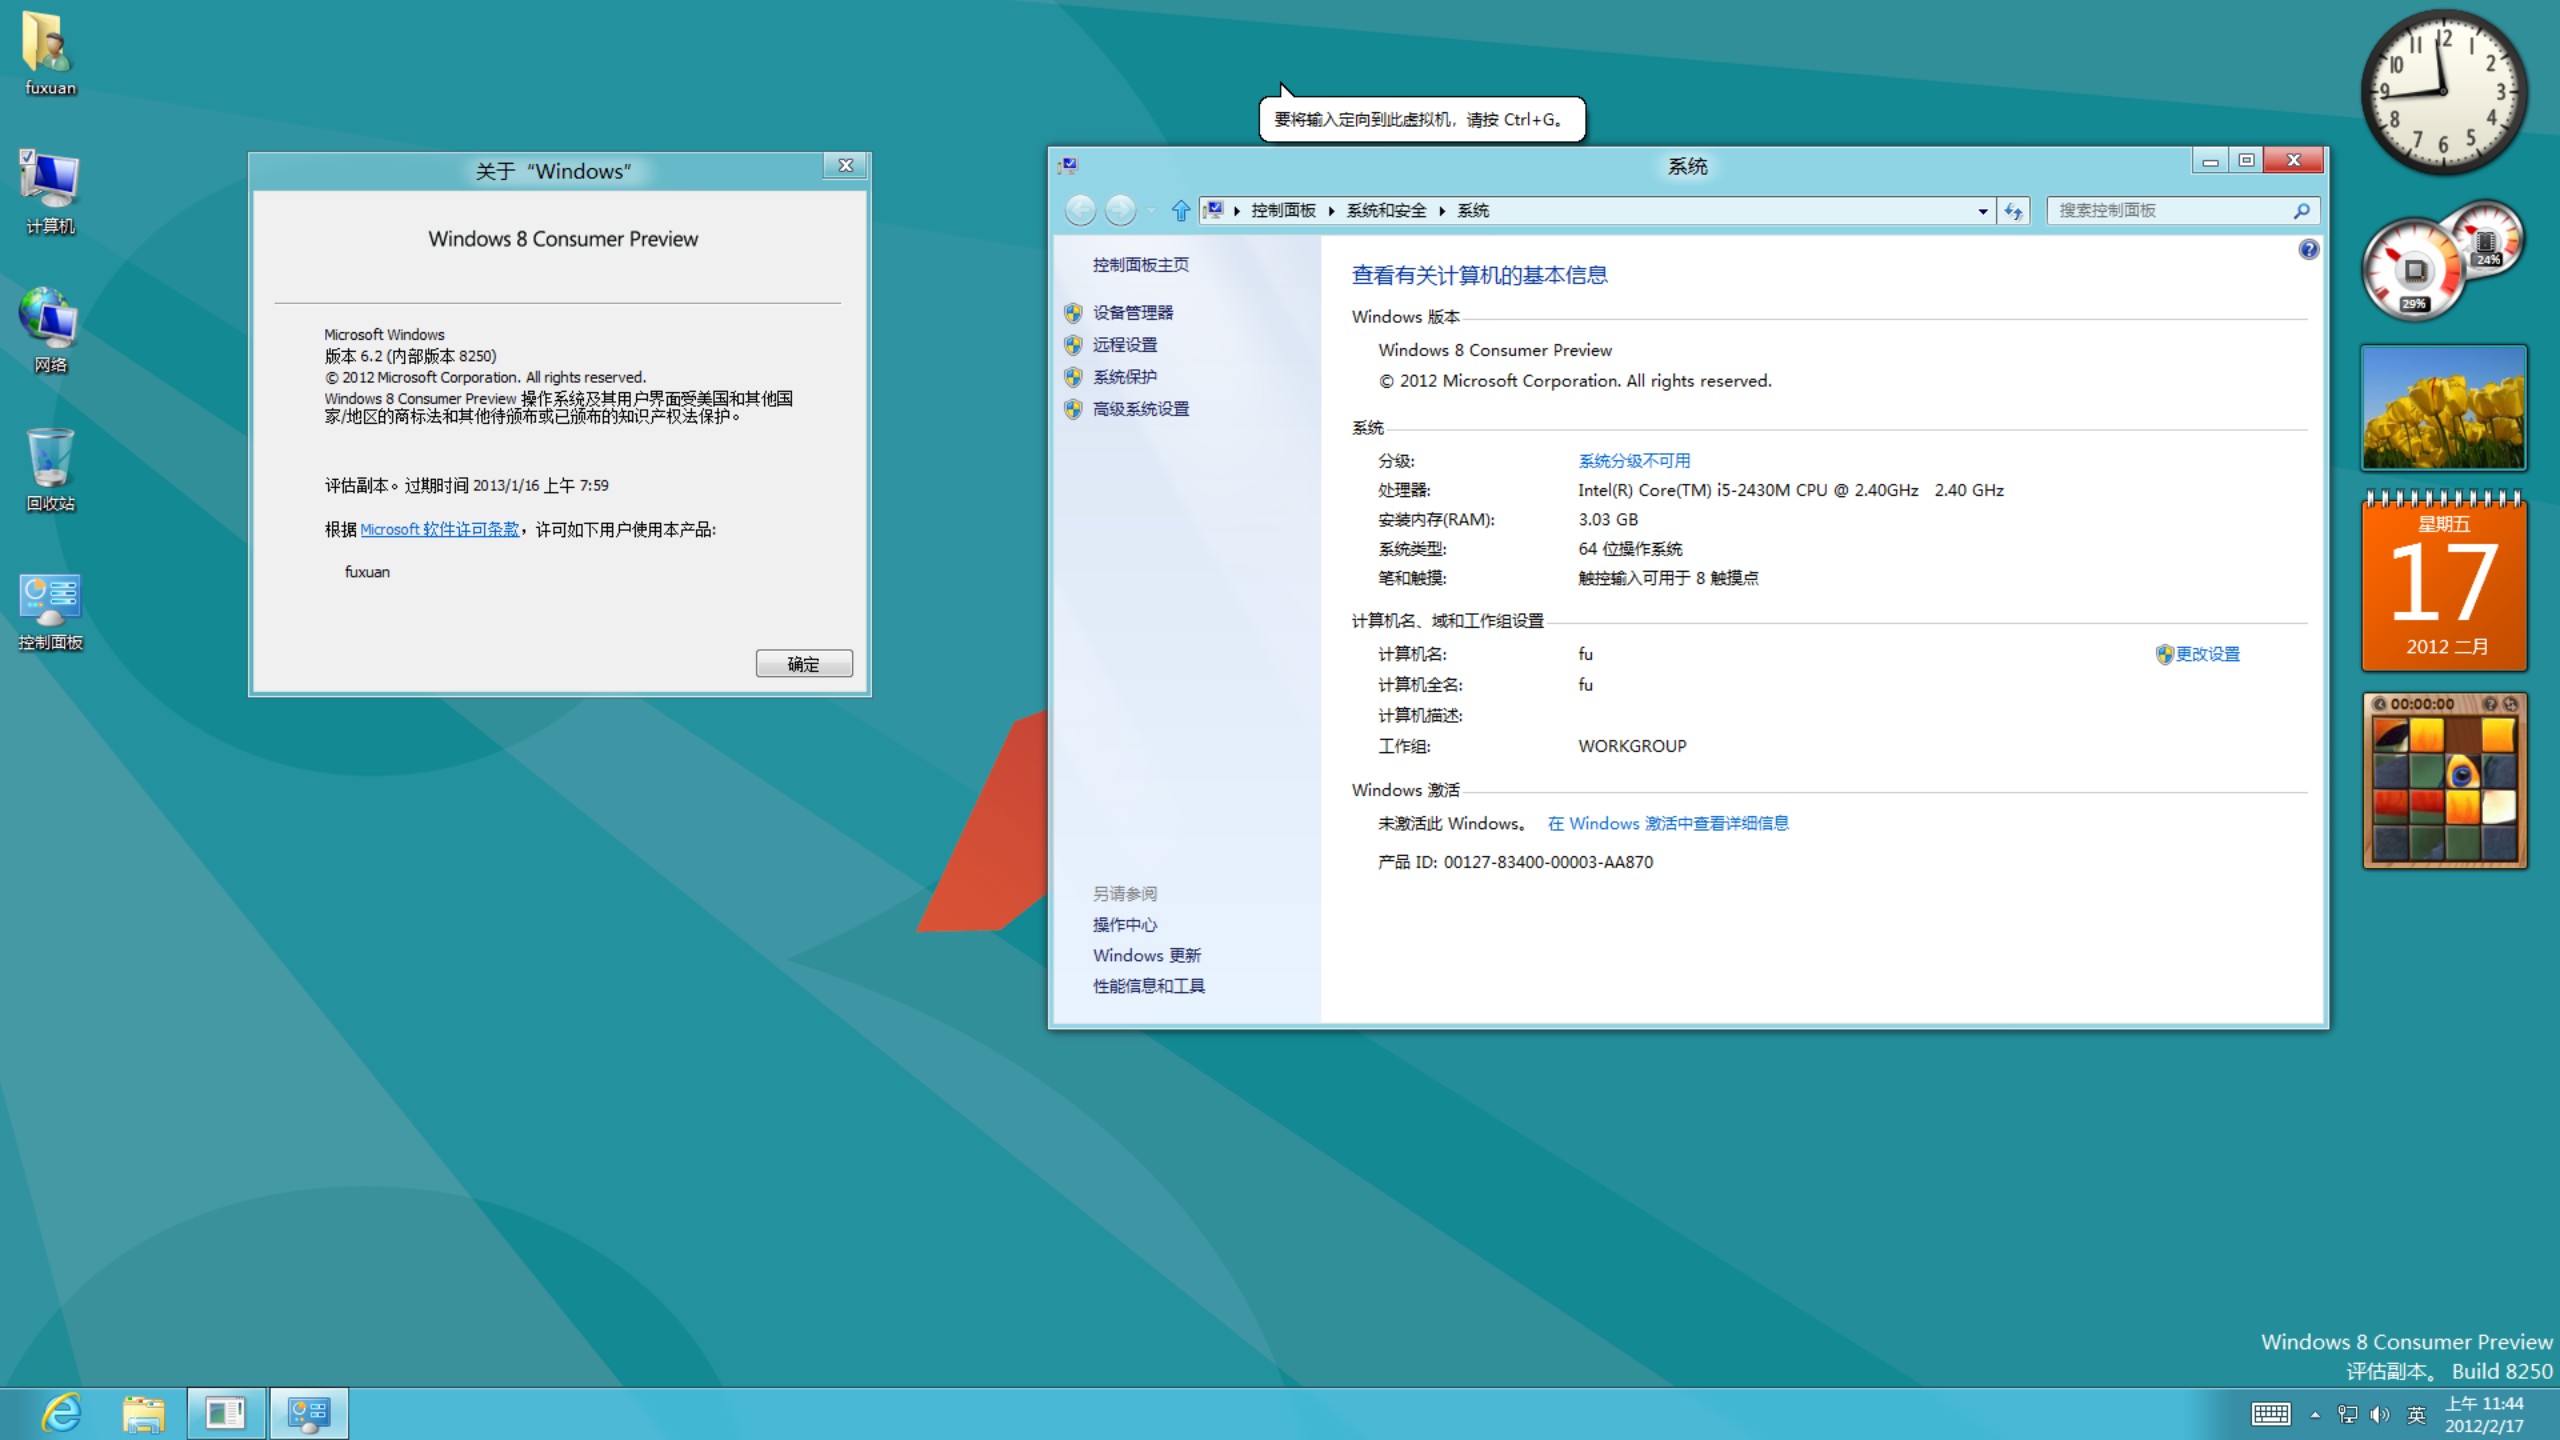Open the volume speaker tray icon
Screen dimensions: 2560x1440
point(2380,1414)
